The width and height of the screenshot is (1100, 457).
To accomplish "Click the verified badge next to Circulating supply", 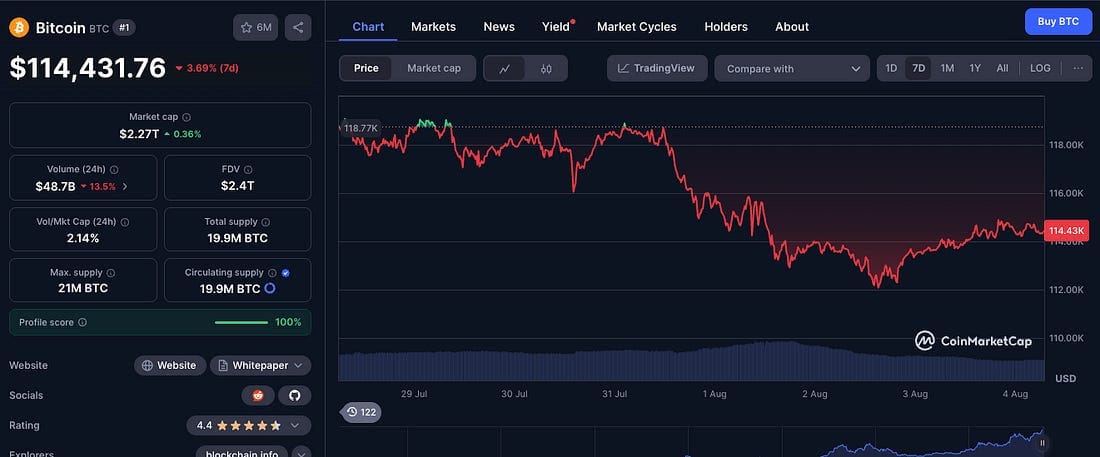I will pos(286,272).
